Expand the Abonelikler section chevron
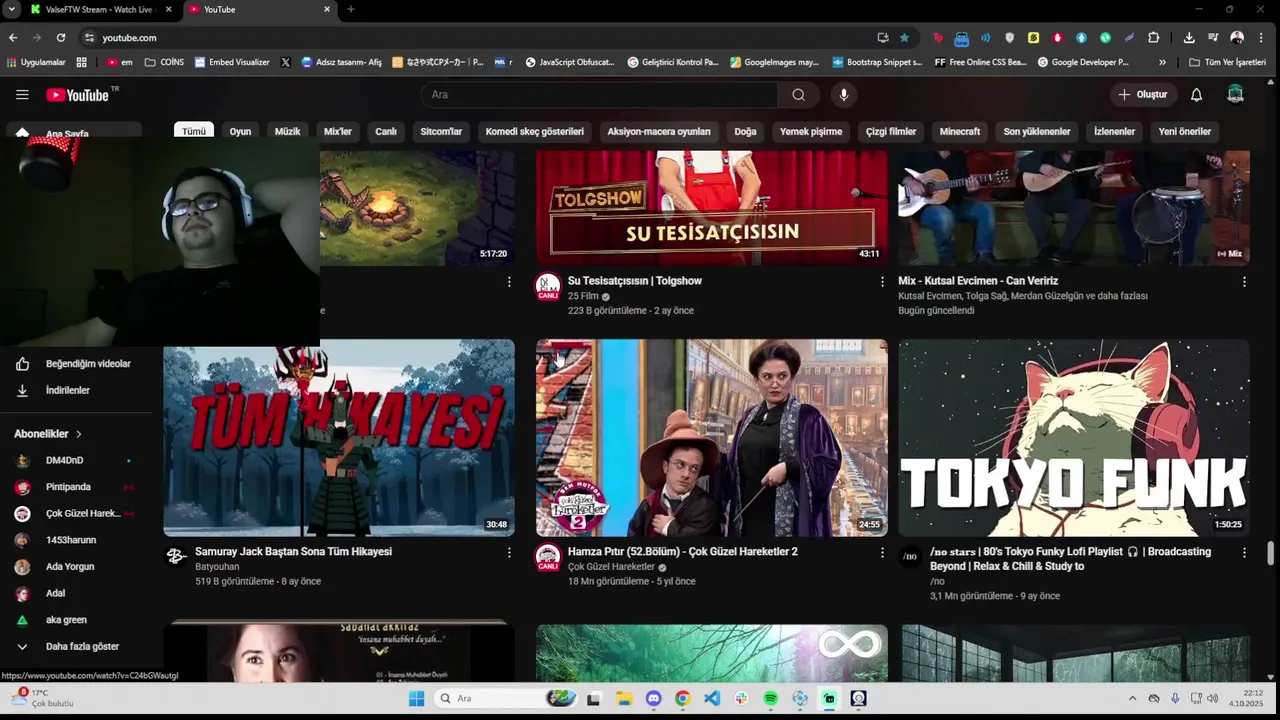Image resolution: width=1280 pixels, height=720 pixels. click(x=78, y=434)
